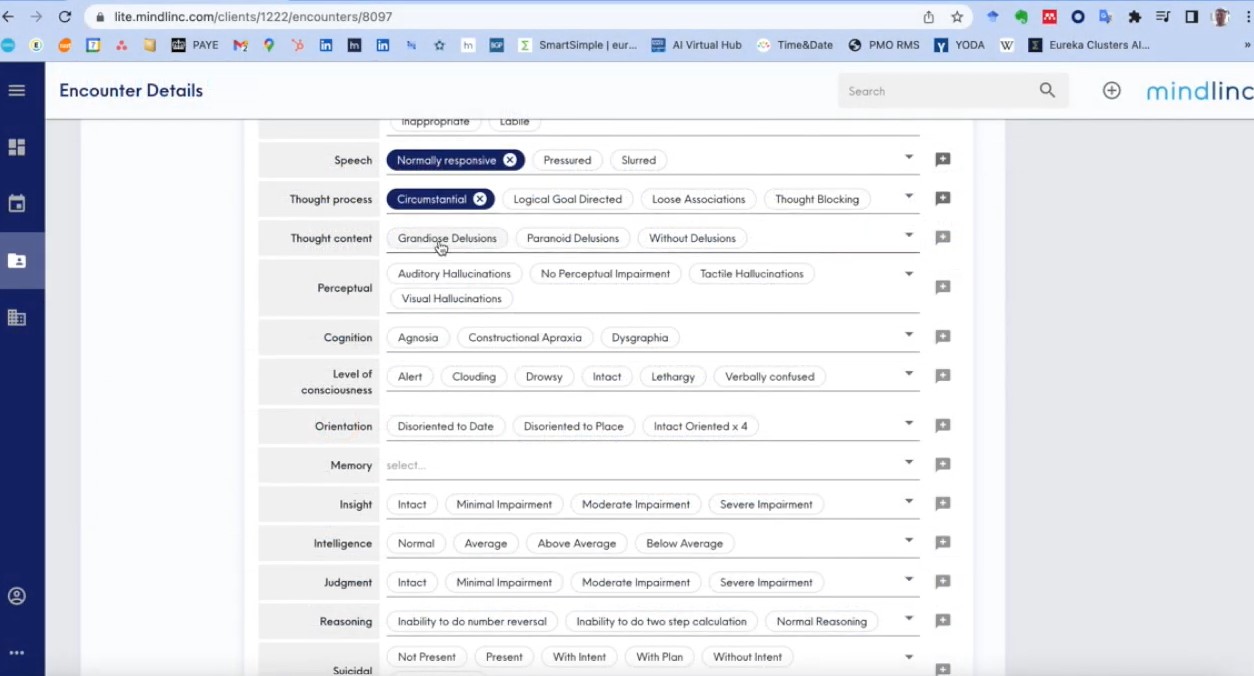Click the search magnifier icon
Image resolution: width=1254 pixels, height=676 pixels.
(x=1046, y=90)
